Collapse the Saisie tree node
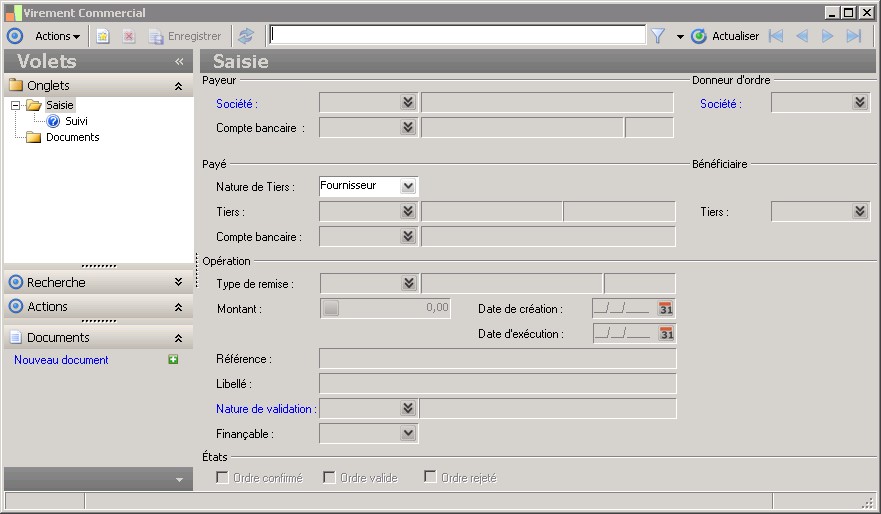 [16, 105]
